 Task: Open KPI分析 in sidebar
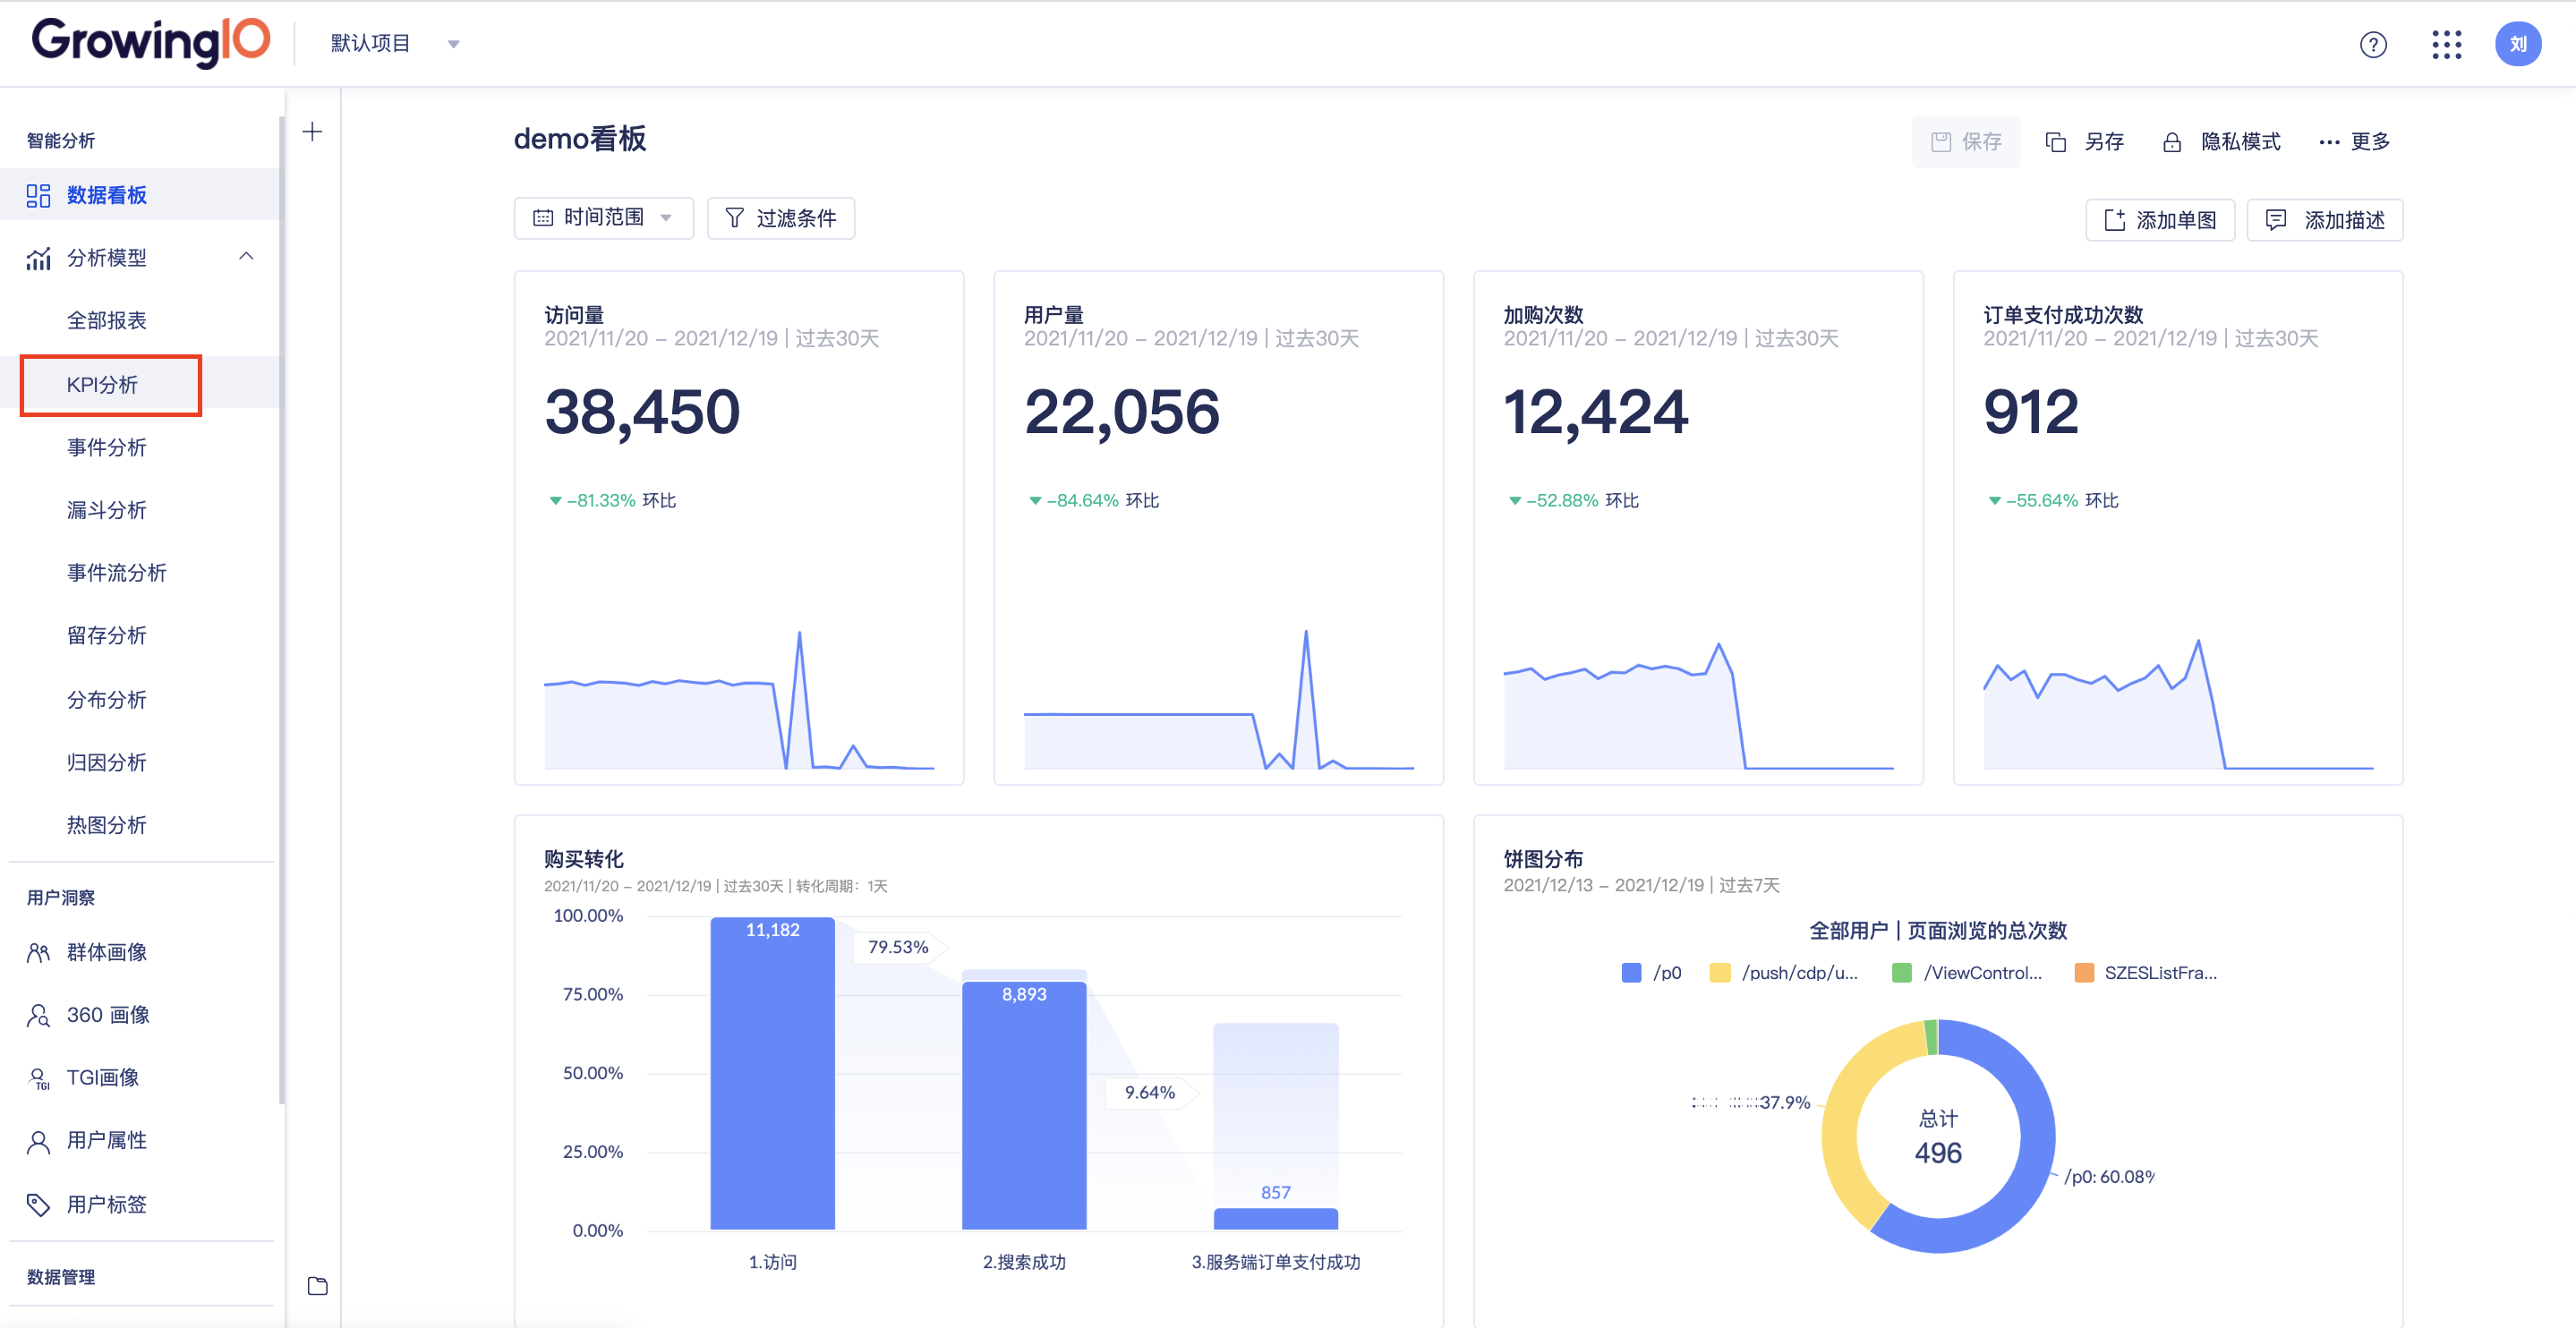pyautogui.click(x=102, y=385)
